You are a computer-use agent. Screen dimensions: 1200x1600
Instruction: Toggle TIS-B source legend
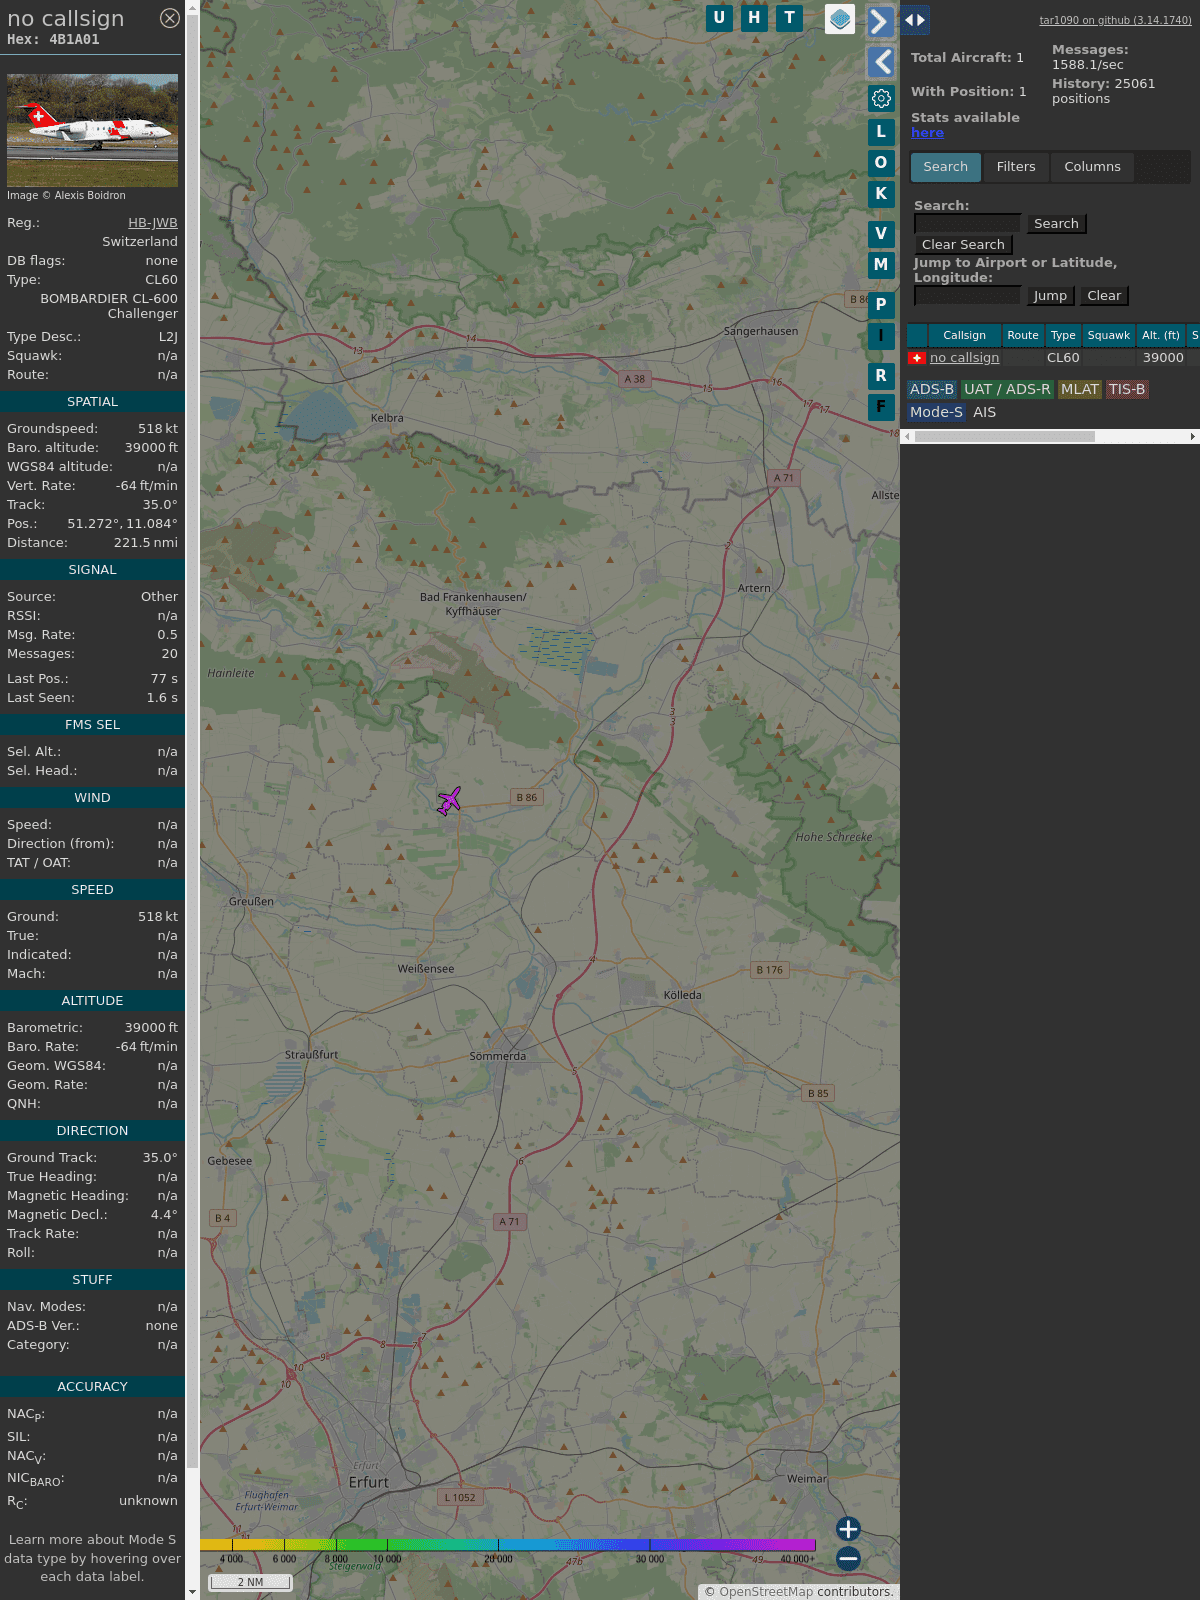[x=1127, y=389]
